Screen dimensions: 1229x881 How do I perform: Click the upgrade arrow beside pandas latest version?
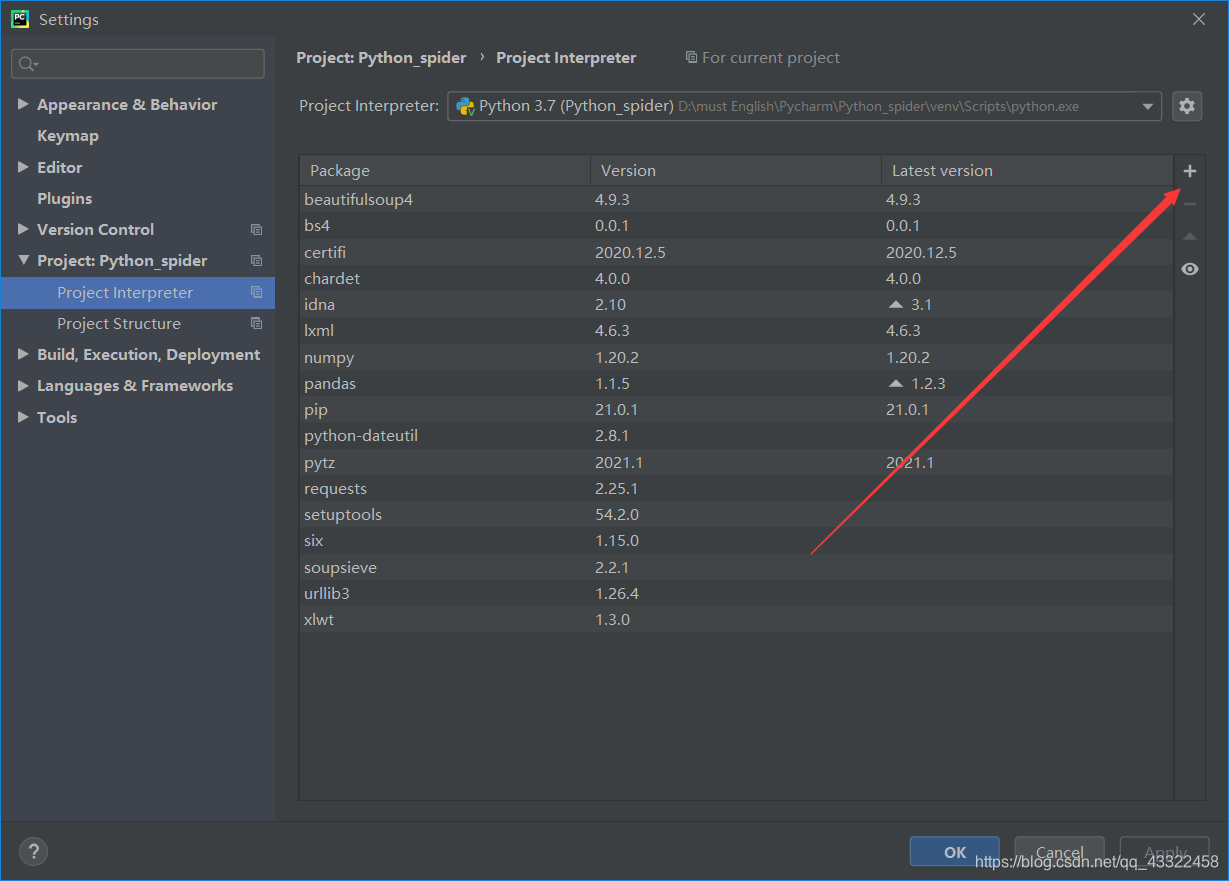coord(895,382)
